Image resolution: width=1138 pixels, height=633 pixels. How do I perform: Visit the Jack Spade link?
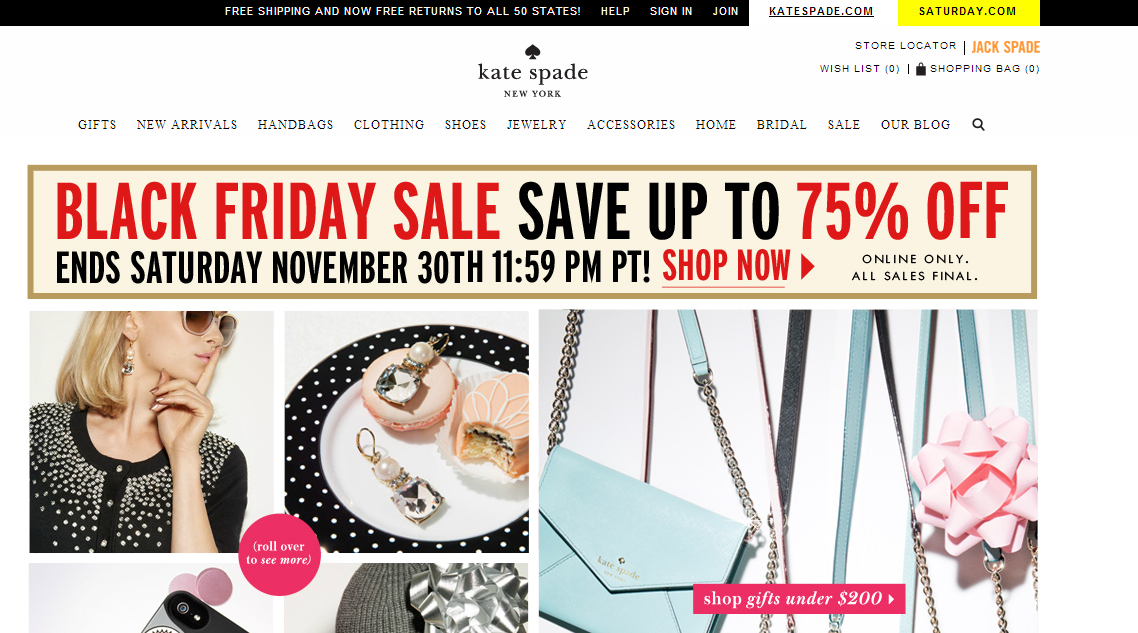1006,47
